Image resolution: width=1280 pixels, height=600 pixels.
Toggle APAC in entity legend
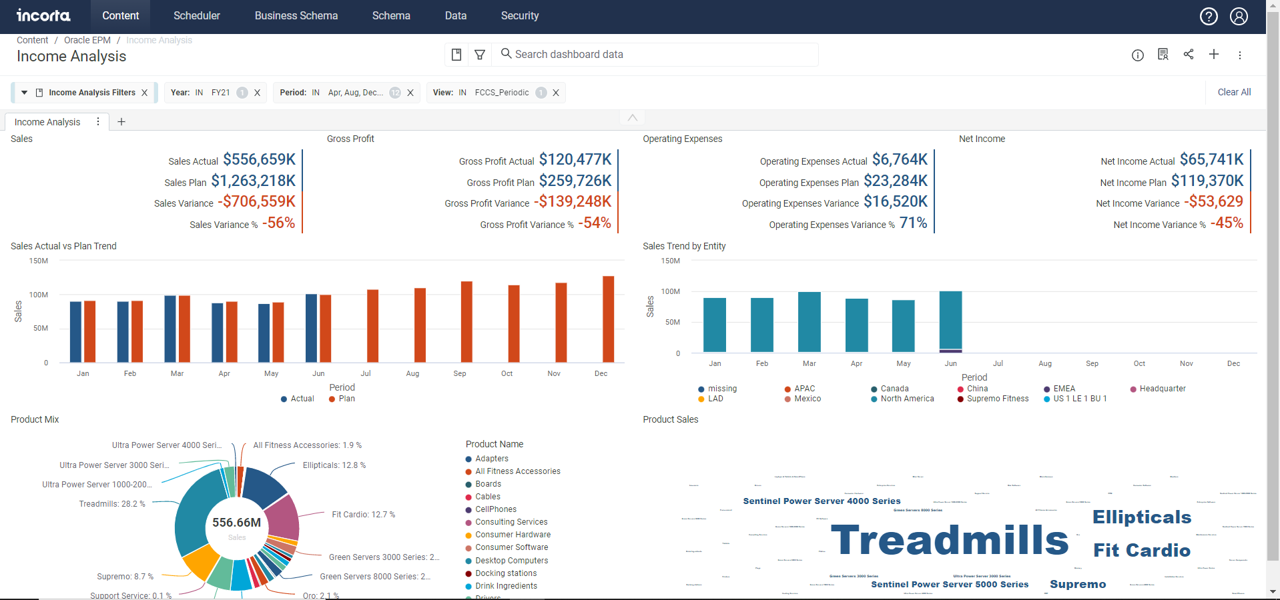(x=800, y=388)
